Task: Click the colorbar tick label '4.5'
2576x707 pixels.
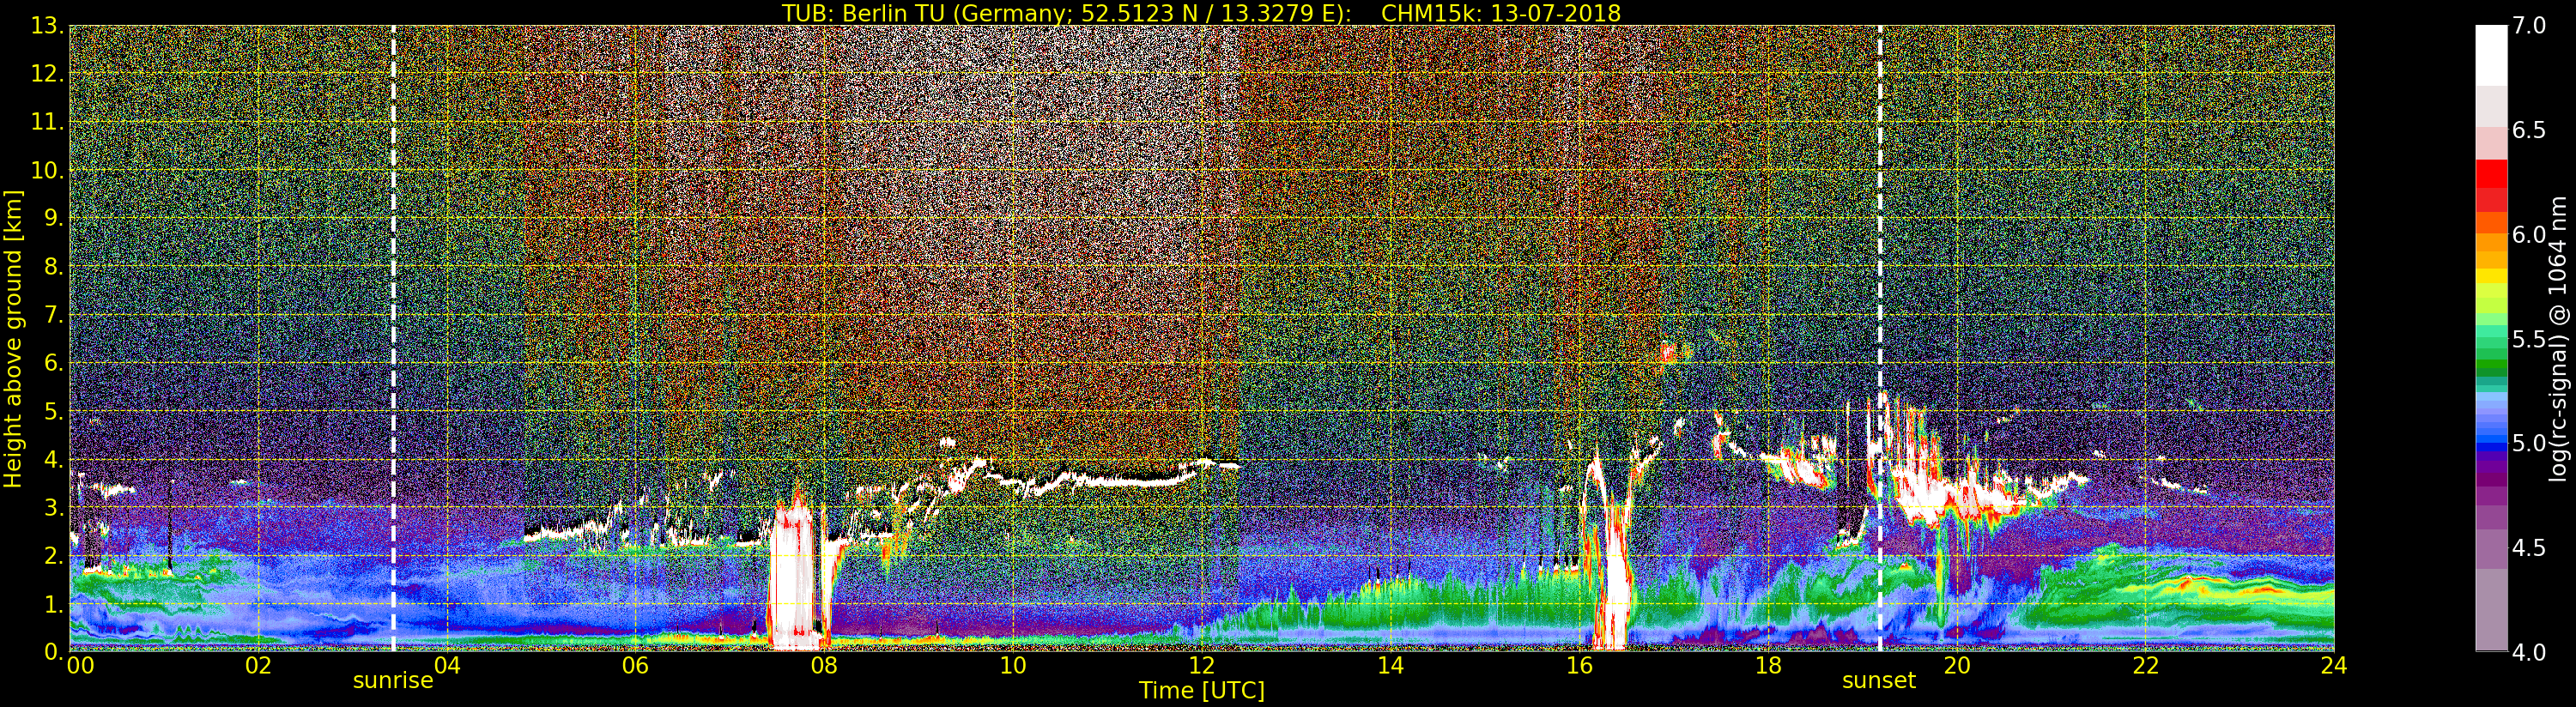Action: 2529,548
